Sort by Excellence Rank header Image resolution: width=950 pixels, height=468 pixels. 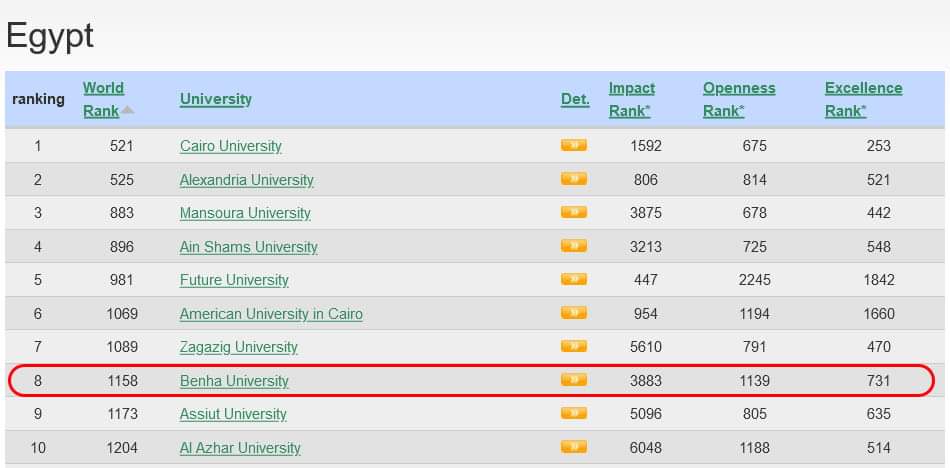pyautogui.click(x=862, y=99)
